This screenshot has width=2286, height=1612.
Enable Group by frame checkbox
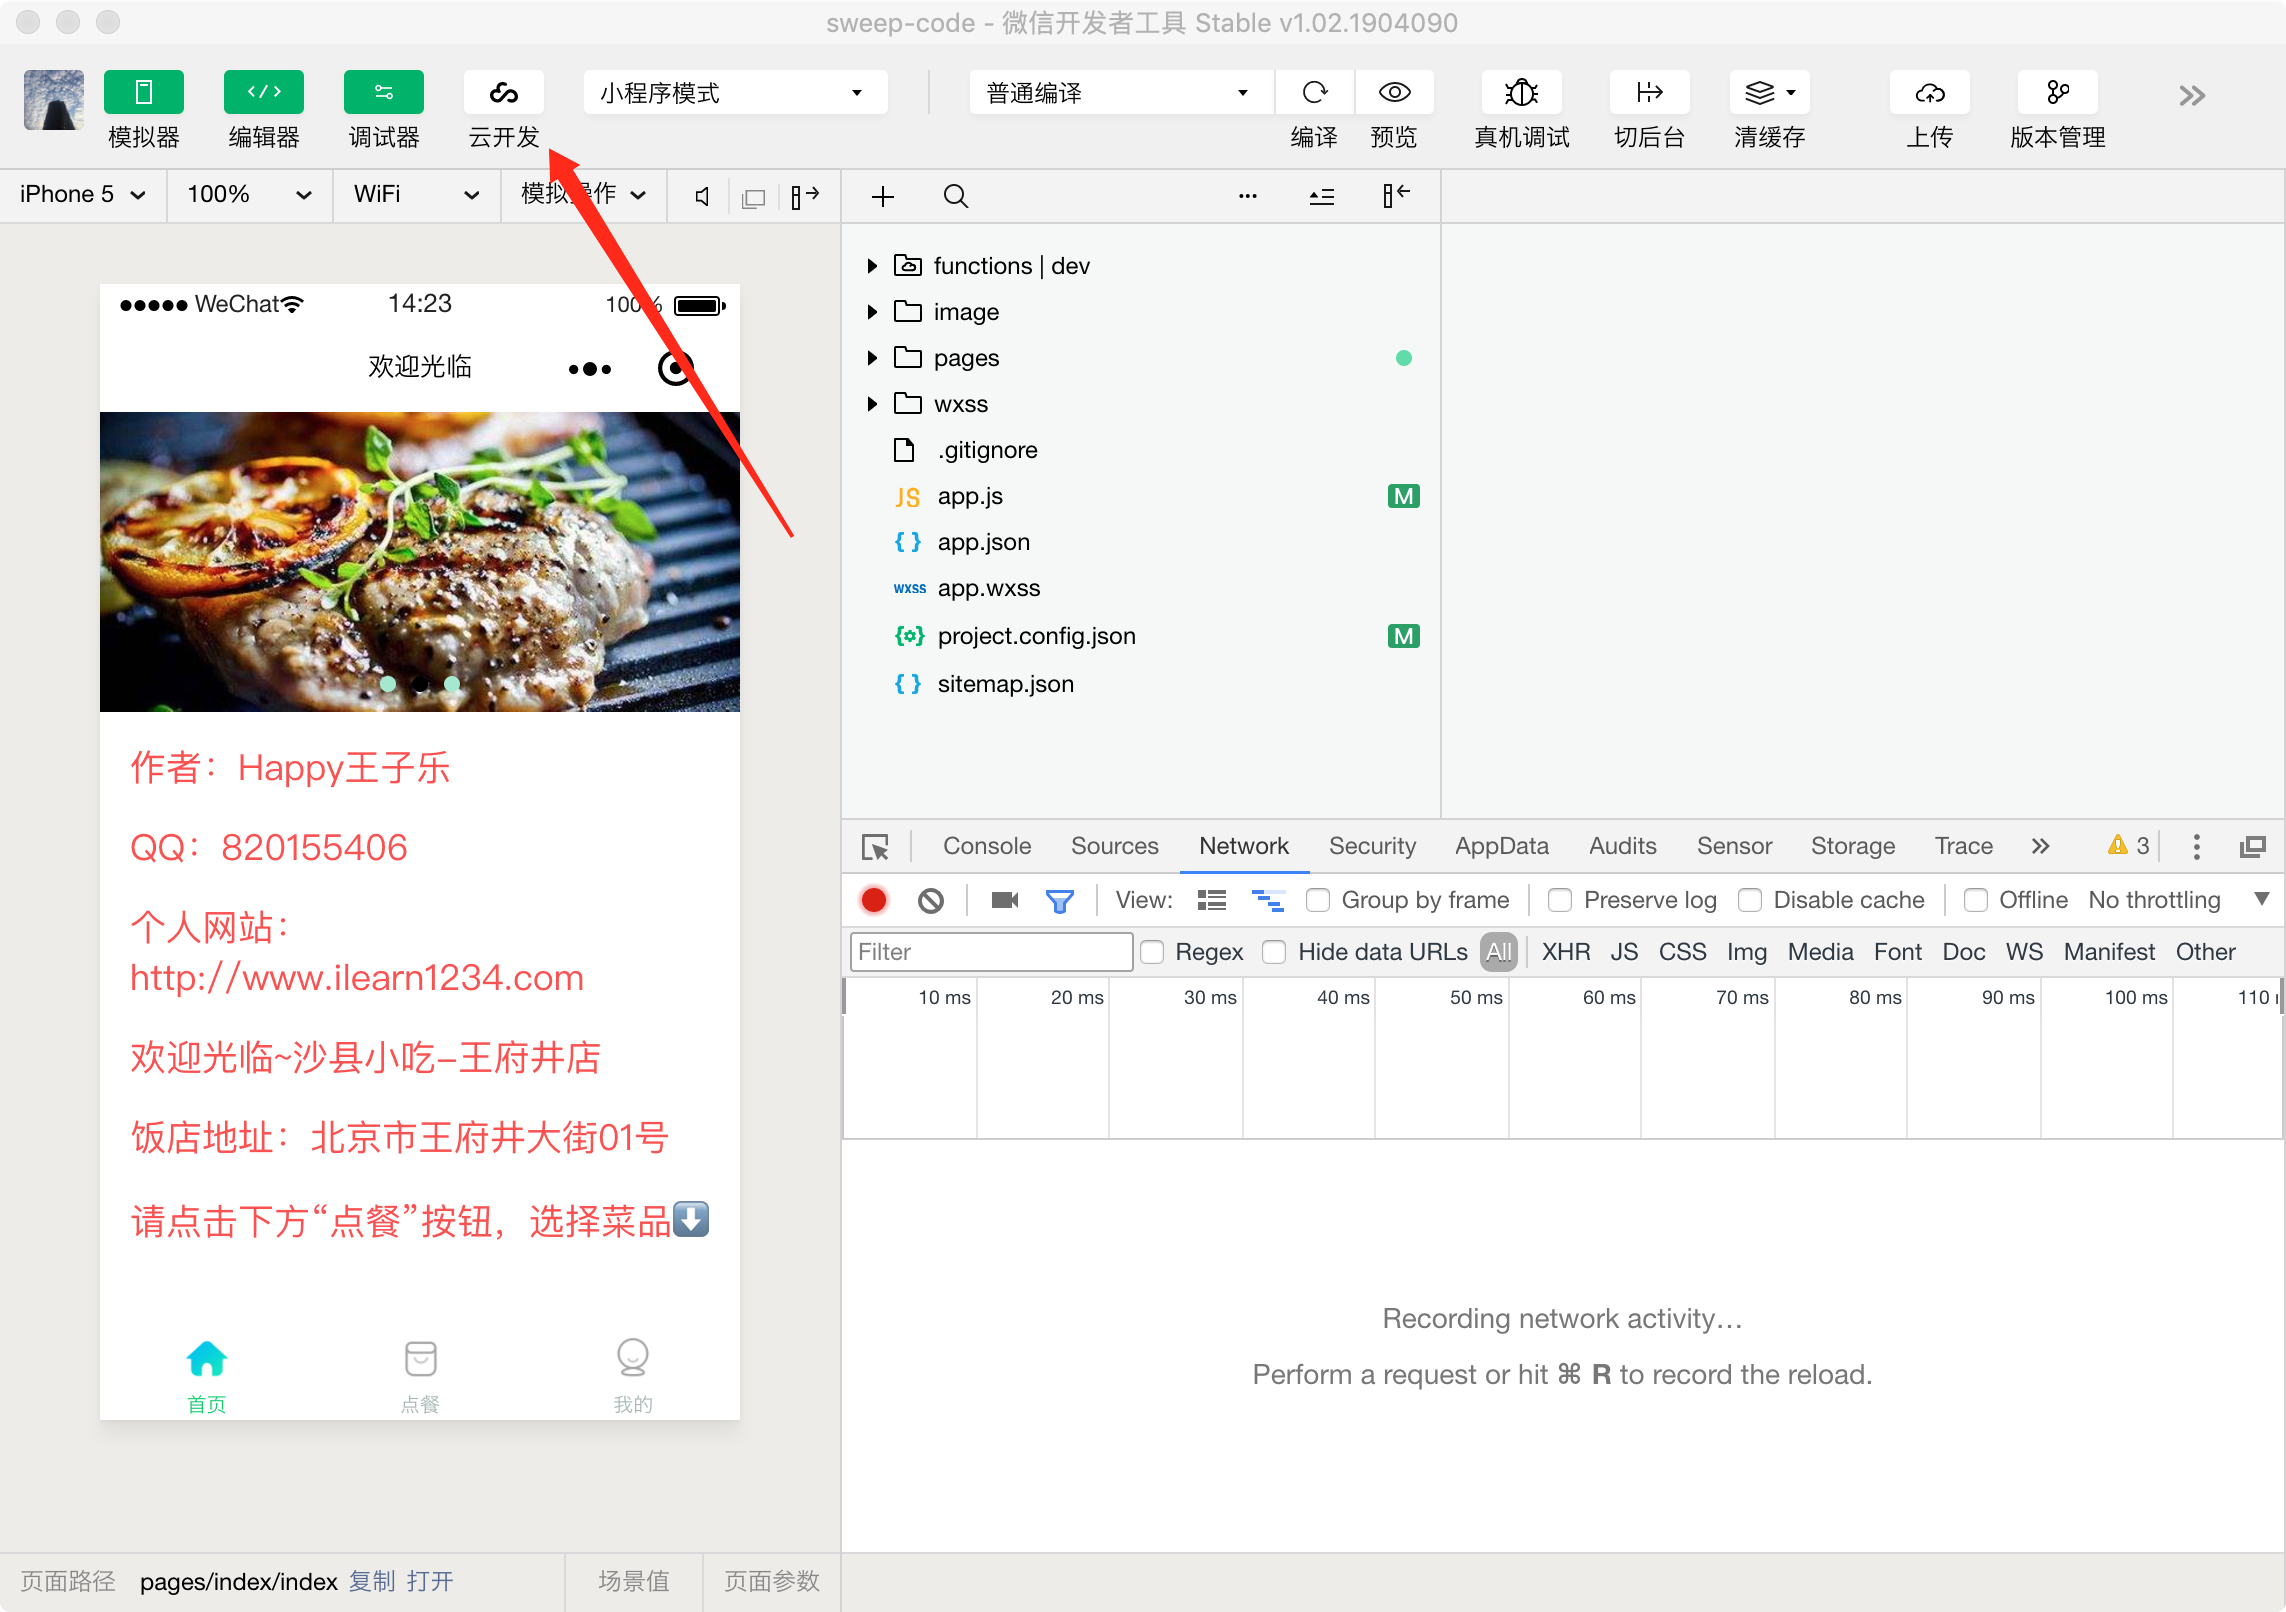point(1318,900)
